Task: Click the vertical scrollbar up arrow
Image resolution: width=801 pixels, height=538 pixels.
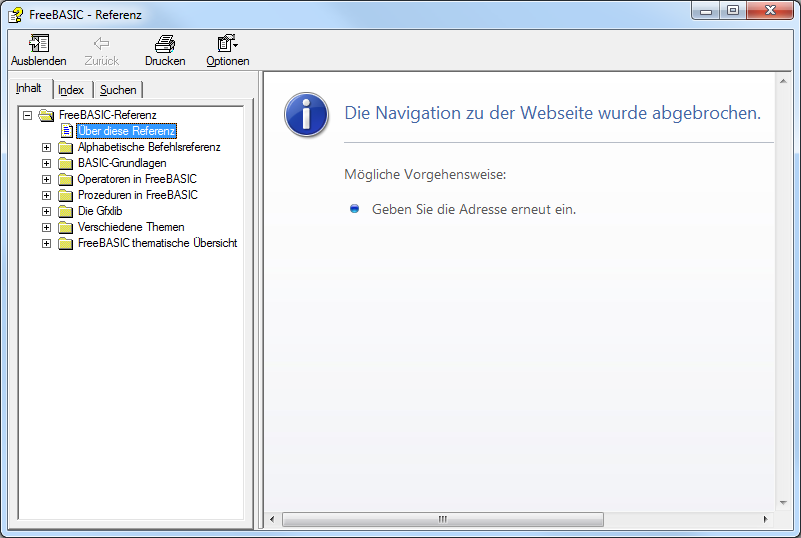Action: (783, 81)
